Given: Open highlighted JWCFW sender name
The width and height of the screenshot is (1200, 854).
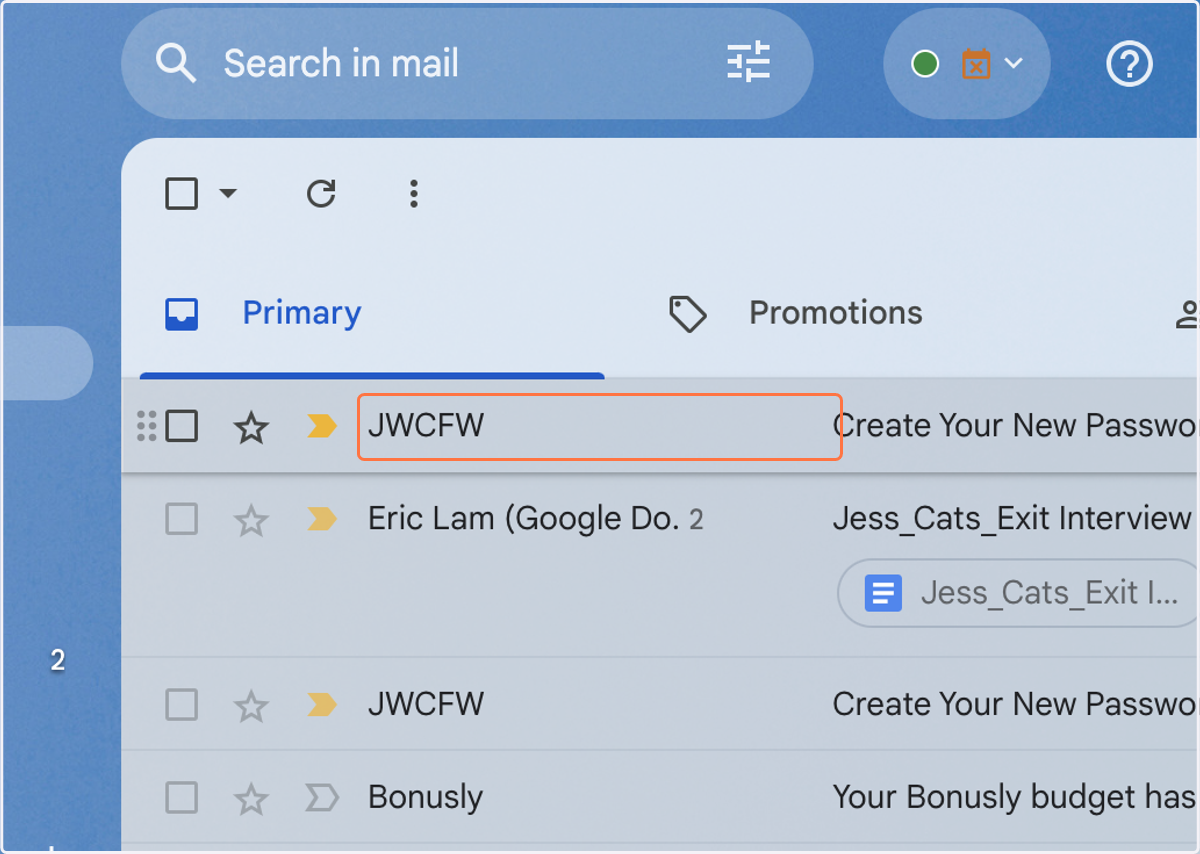Looking at the screenshot, I should click(426, 426).
